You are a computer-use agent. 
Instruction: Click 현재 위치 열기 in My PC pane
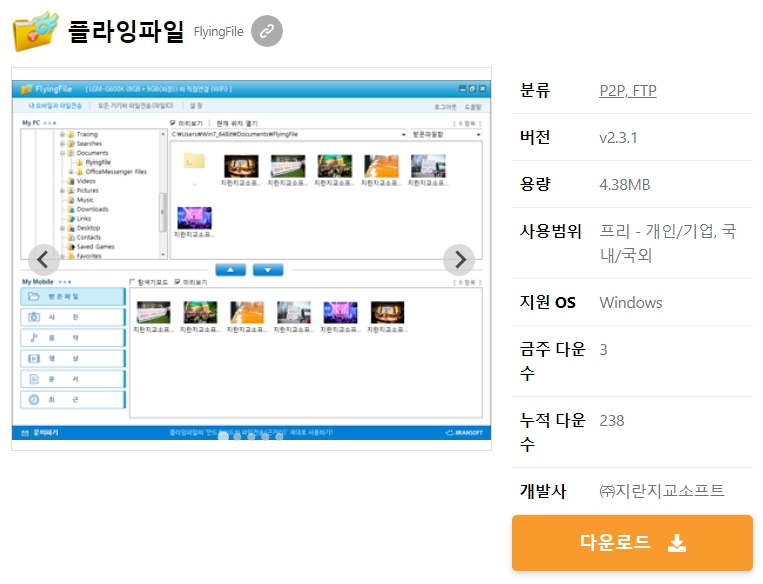[237, 123]
